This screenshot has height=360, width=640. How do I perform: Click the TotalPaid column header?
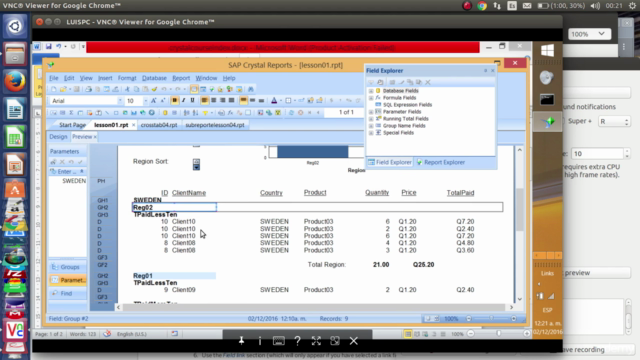tap(460, 193)
